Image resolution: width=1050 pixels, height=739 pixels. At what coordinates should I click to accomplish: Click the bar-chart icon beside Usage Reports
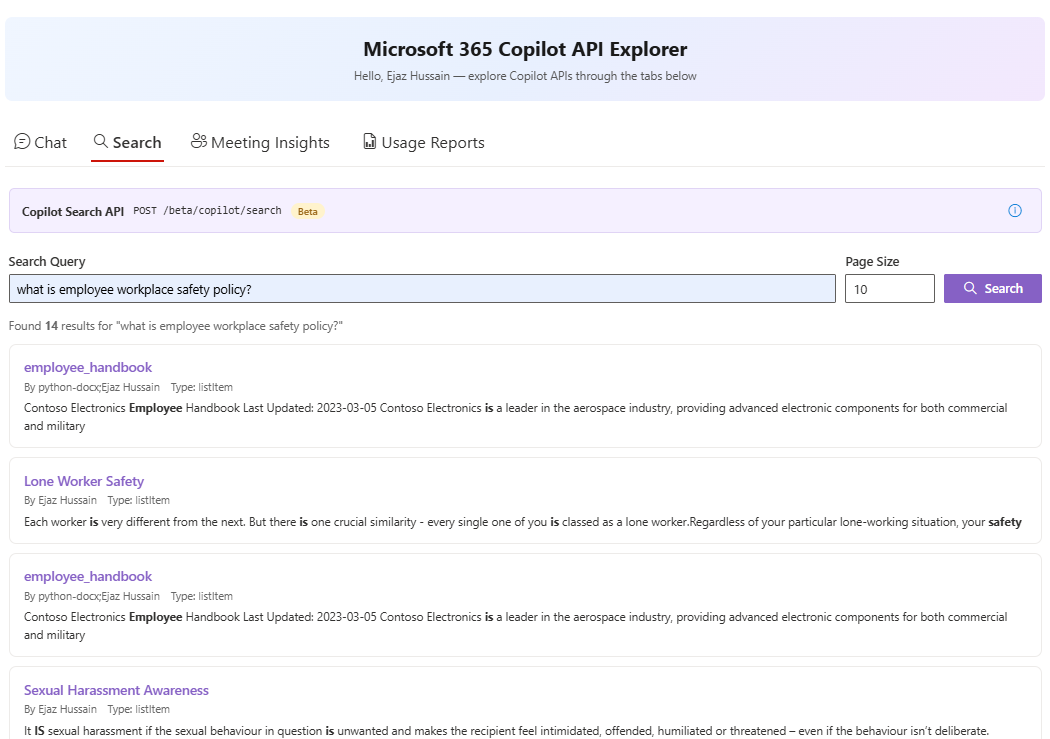(368, 141)
